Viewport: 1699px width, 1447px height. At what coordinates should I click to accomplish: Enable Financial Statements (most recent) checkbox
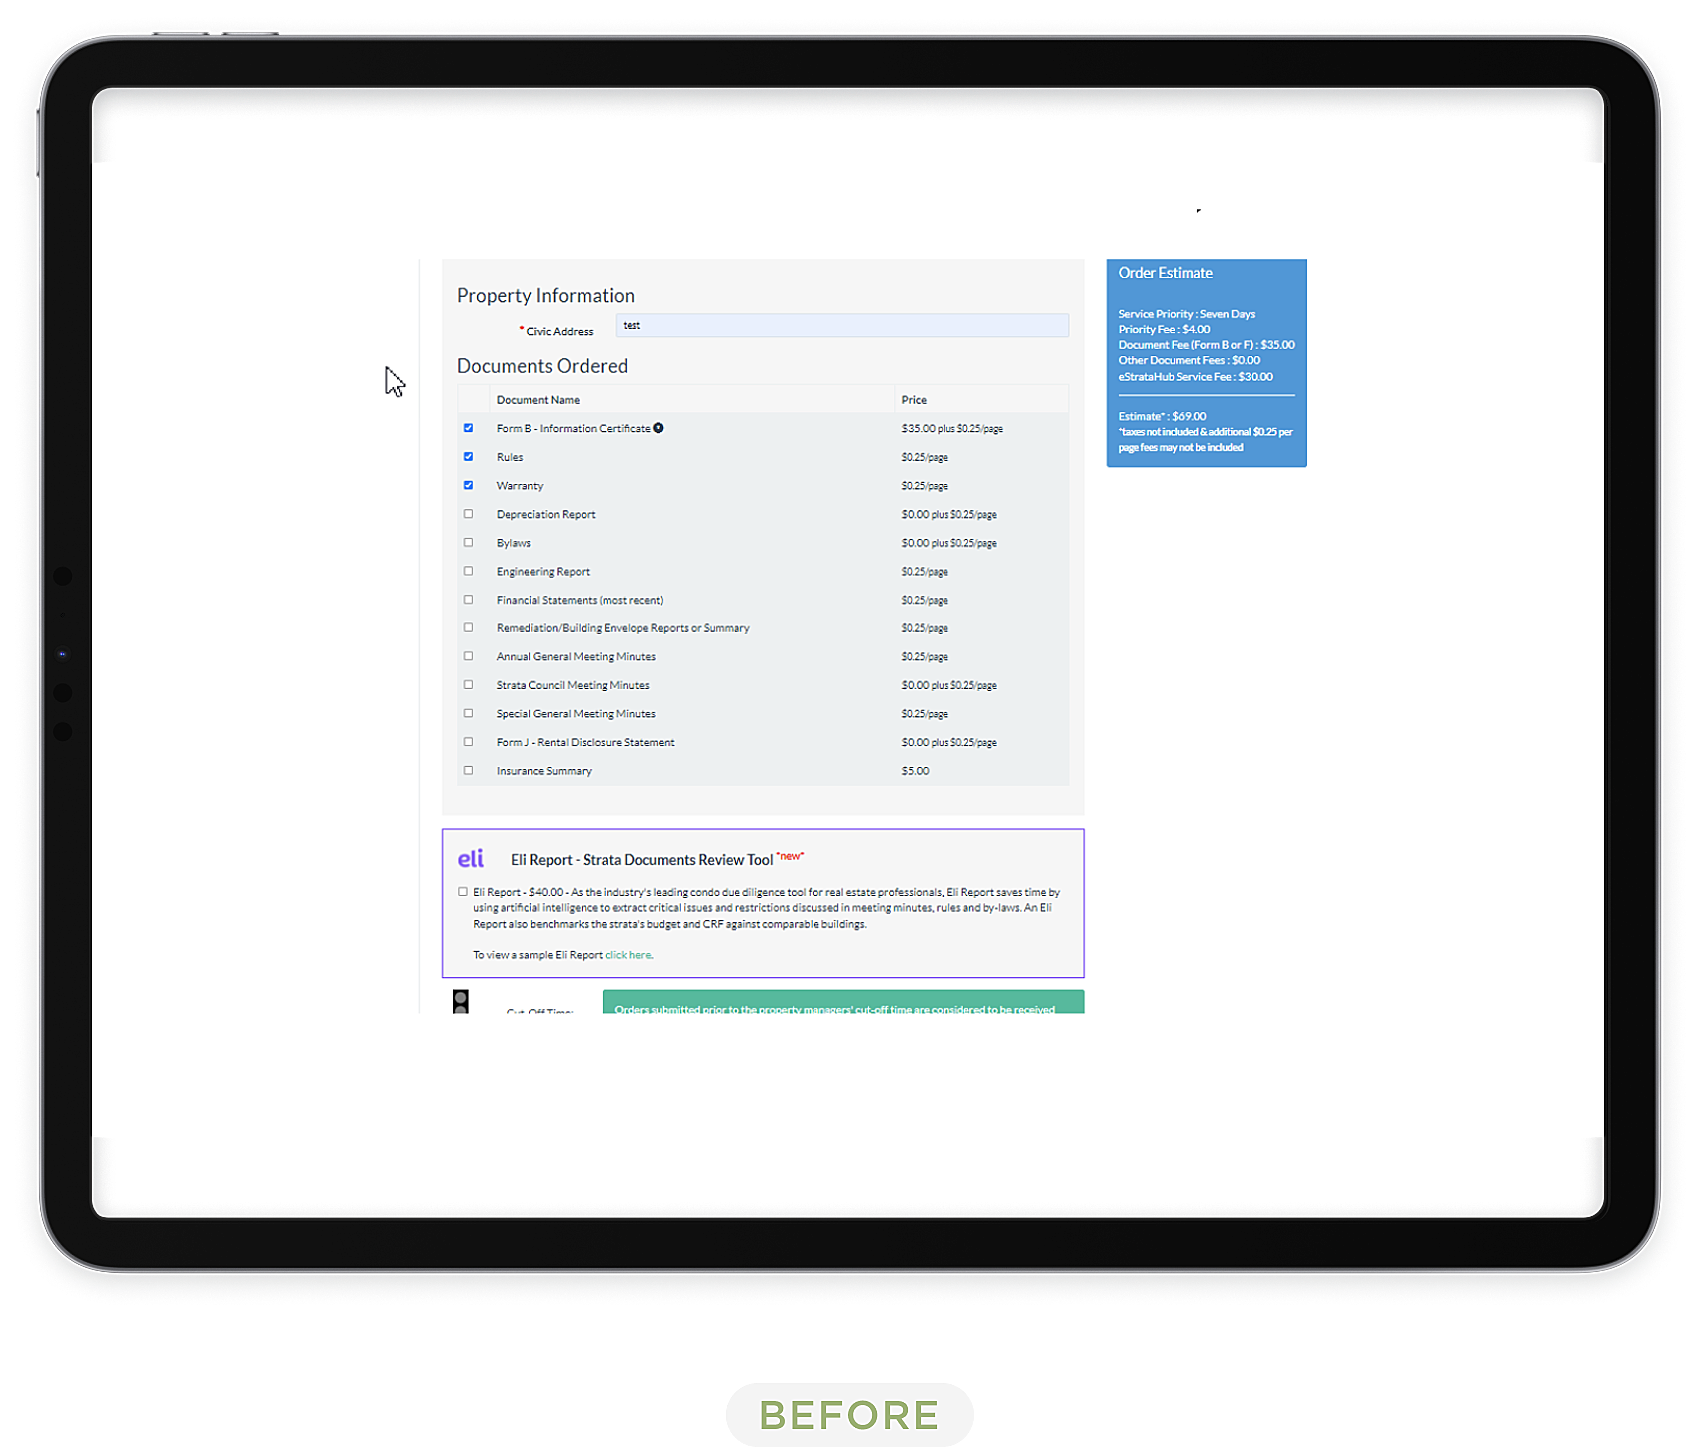(468, 600)
